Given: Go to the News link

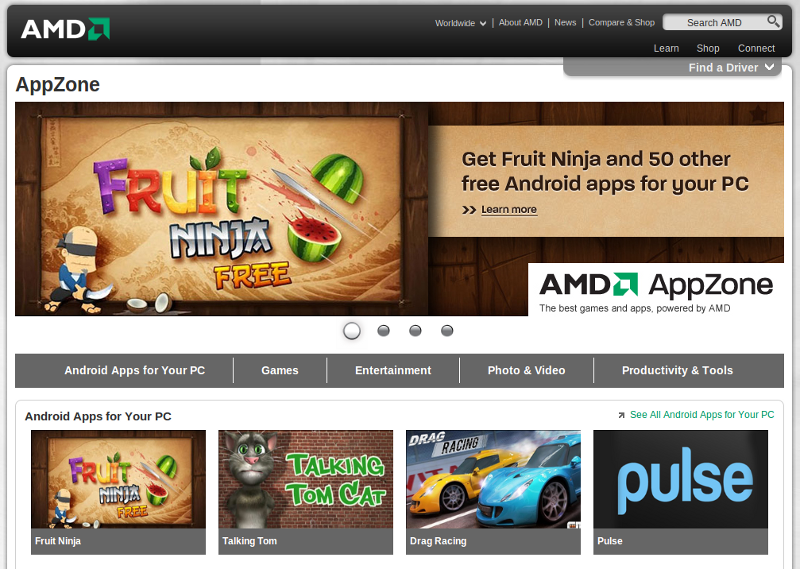Looking at the screenshot, I should pyautogui.click(x=565, y=22).
